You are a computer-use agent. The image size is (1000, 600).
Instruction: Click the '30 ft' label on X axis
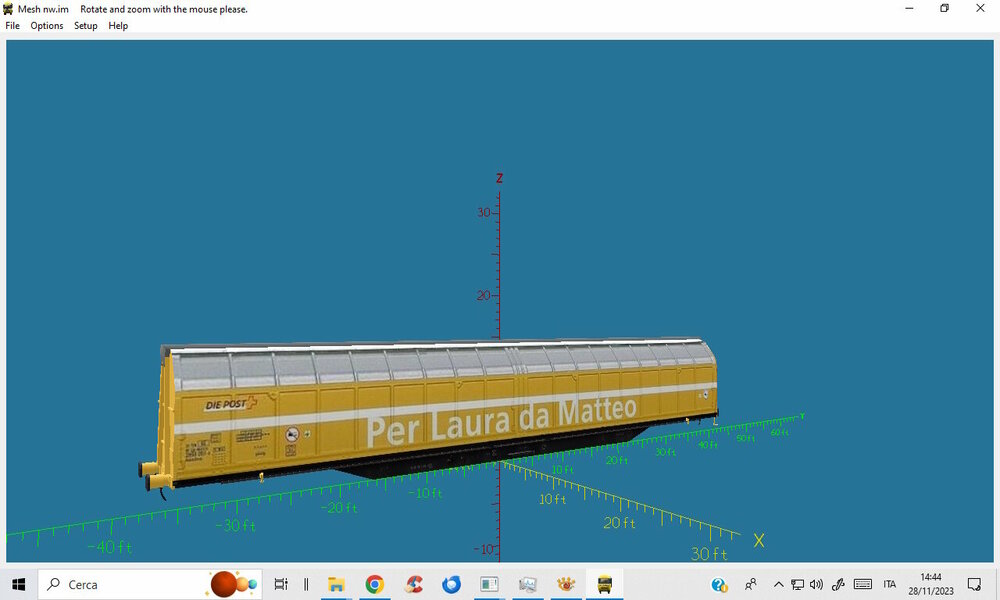click(709, 554)
